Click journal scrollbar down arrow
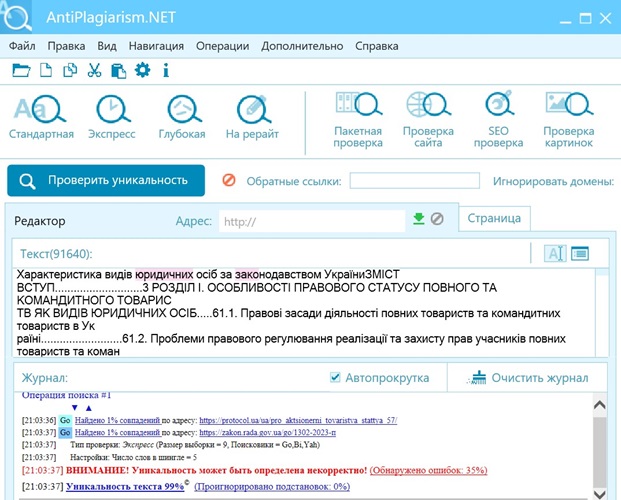Viewport: 621px width, 500px height. 600,494
